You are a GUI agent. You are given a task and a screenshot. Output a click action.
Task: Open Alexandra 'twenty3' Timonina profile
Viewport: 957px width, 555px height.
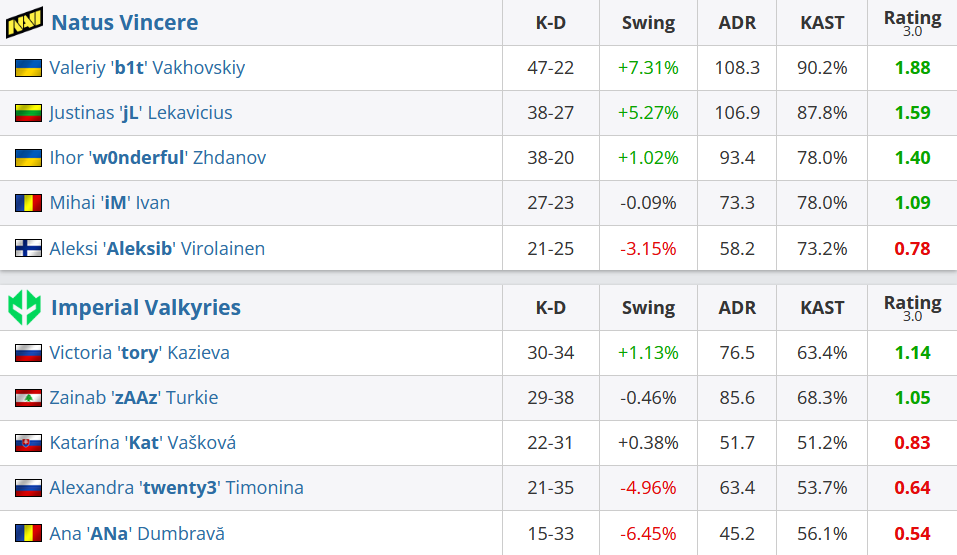(x=176, y=488)
